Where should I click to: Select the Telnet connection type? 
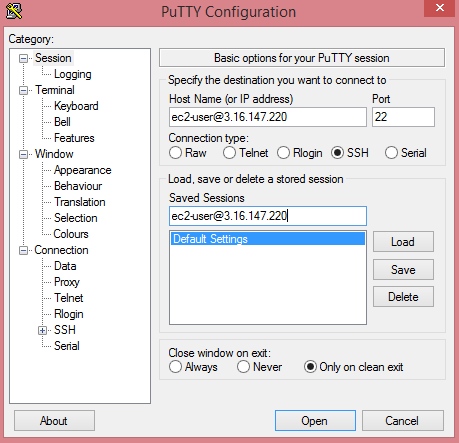click(229, 153)
